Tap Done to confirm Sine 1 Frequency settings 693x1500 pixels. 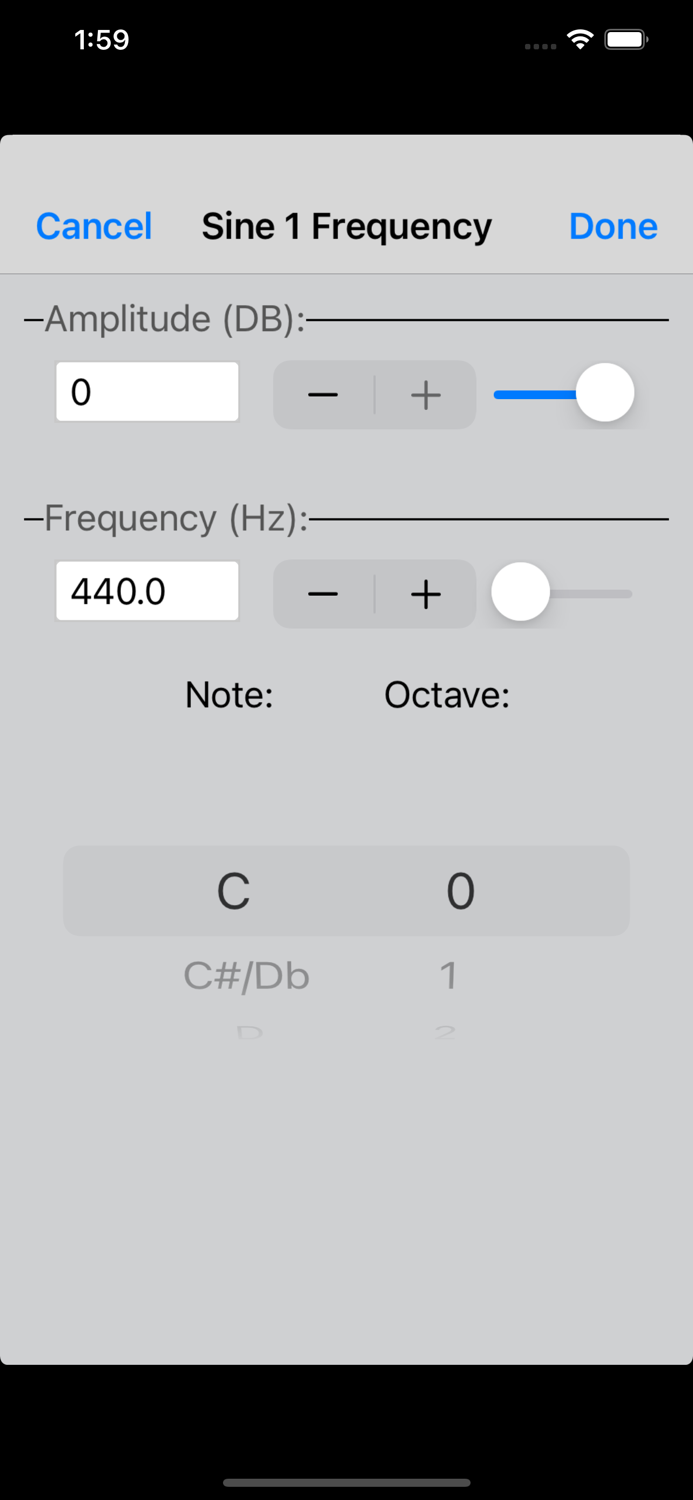(x=613, y=226)
